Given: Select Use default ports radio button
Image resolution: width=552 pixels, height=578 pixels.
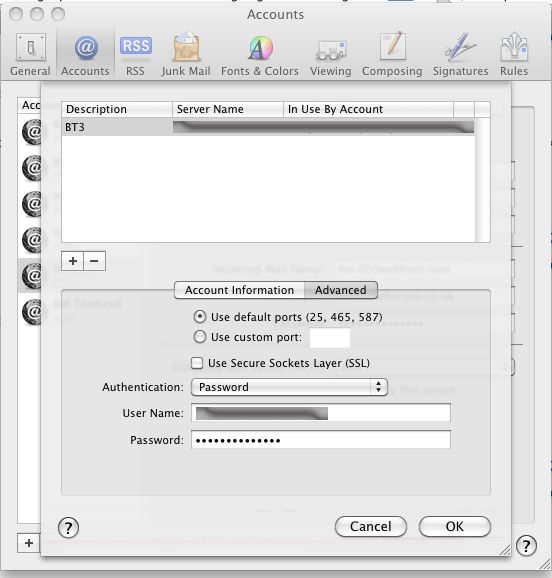Looking at the screenshot, I should click(x=199, y=317).
